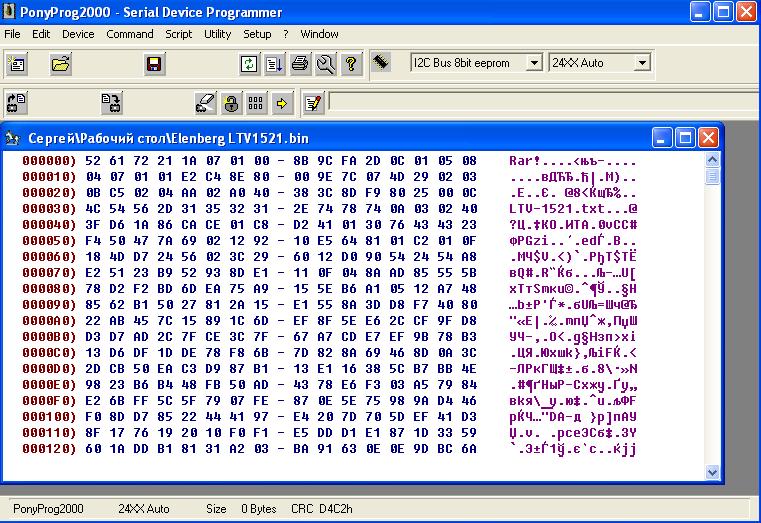The height and width of the screenshot is (523, 761).
Task: Click the Read Device icon
Action: point(17,102)
